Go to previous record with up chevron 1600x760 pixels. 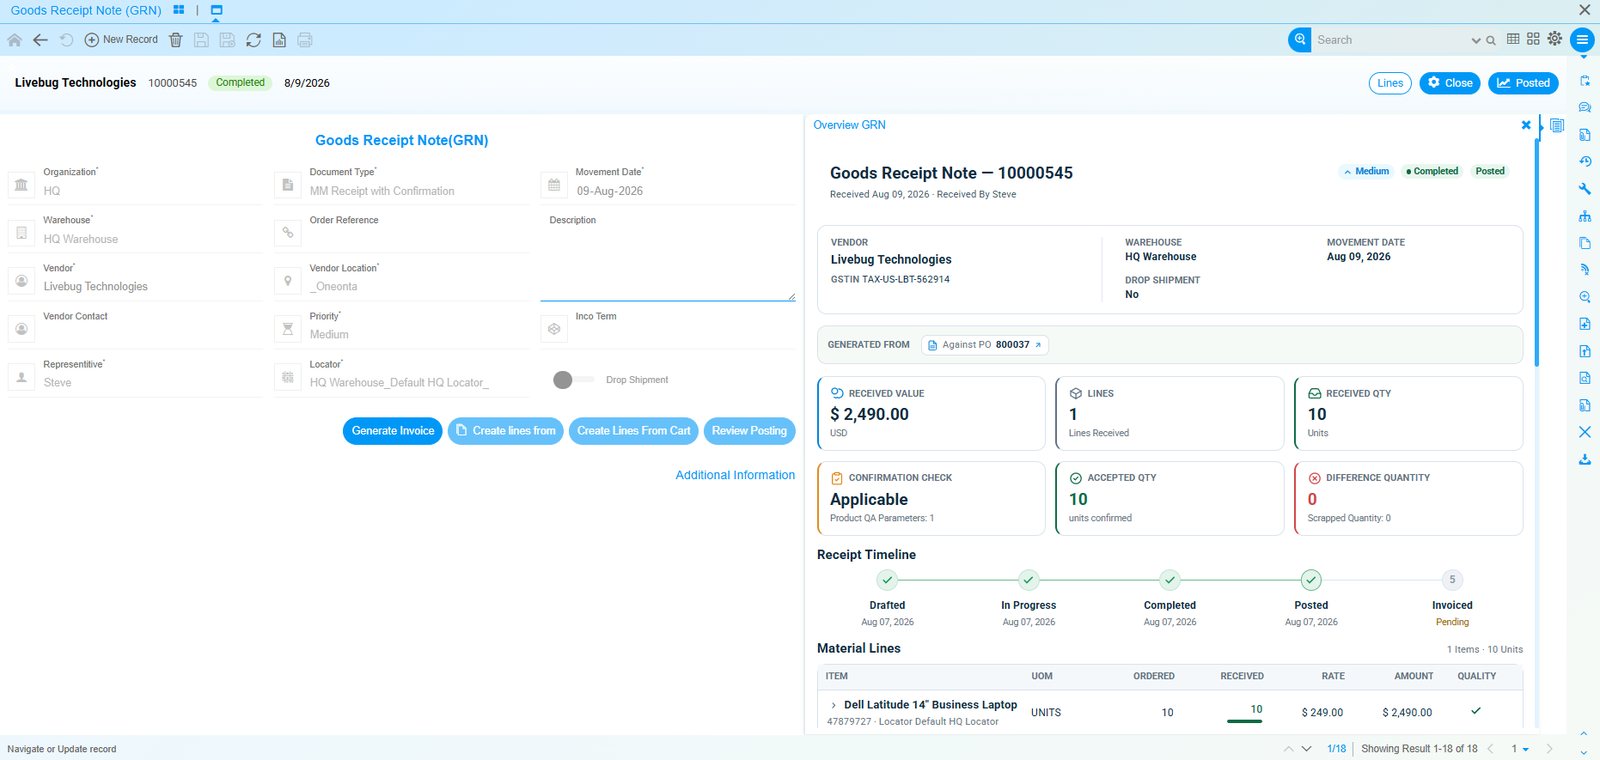[x=1288, y=749]
